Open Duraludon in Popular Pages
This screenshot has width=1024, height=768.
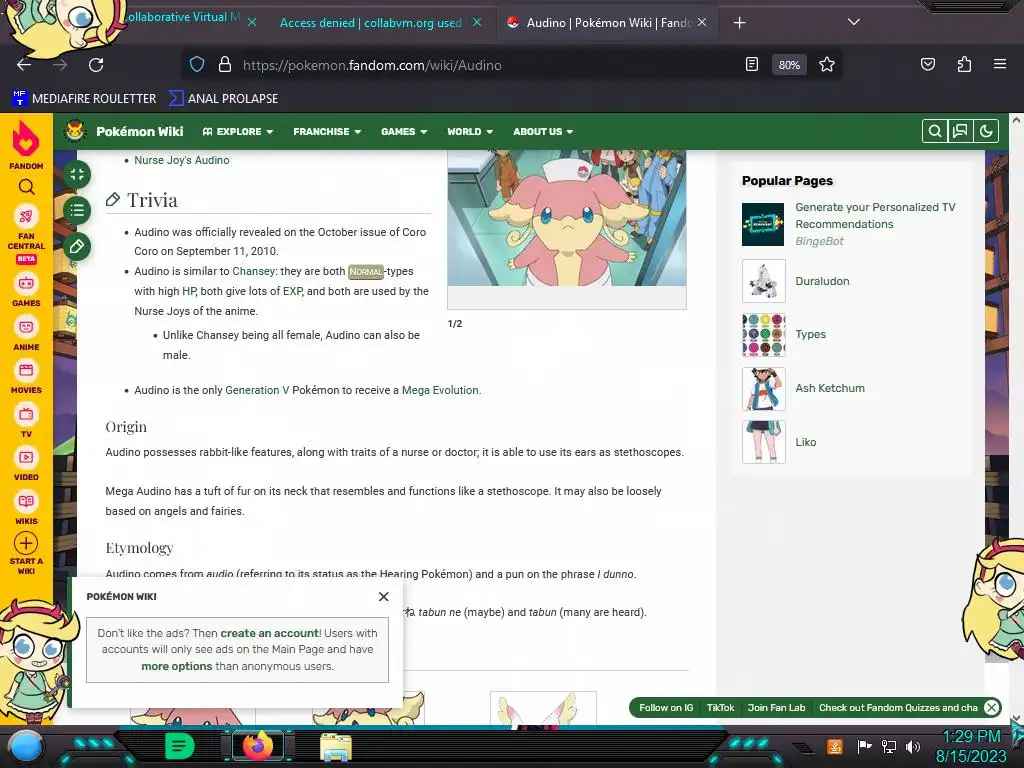pyautogui.click(x=822, y=281)
